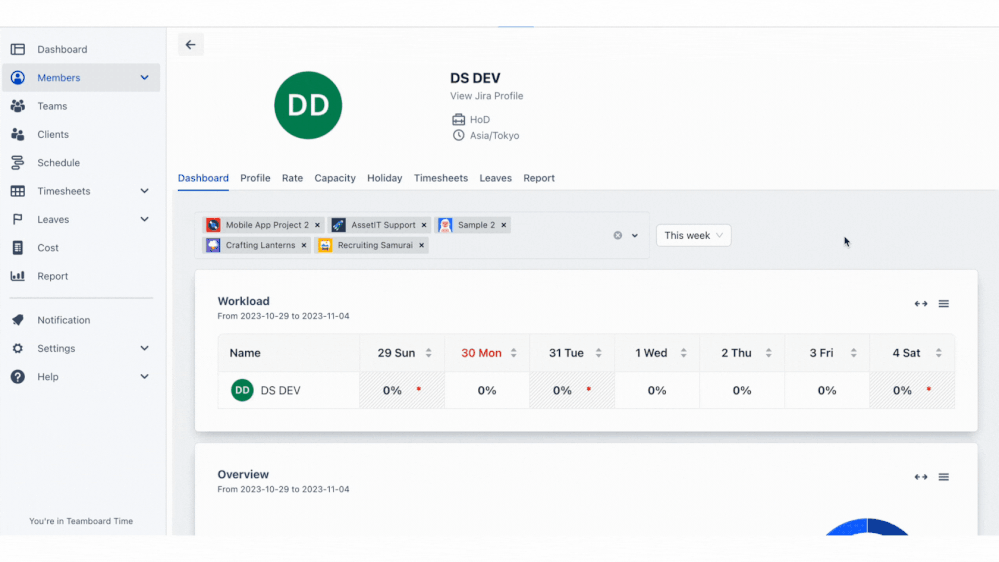Sort the 30 Mon column
Screen dimensions: 999x562
(x=514, y=353)
